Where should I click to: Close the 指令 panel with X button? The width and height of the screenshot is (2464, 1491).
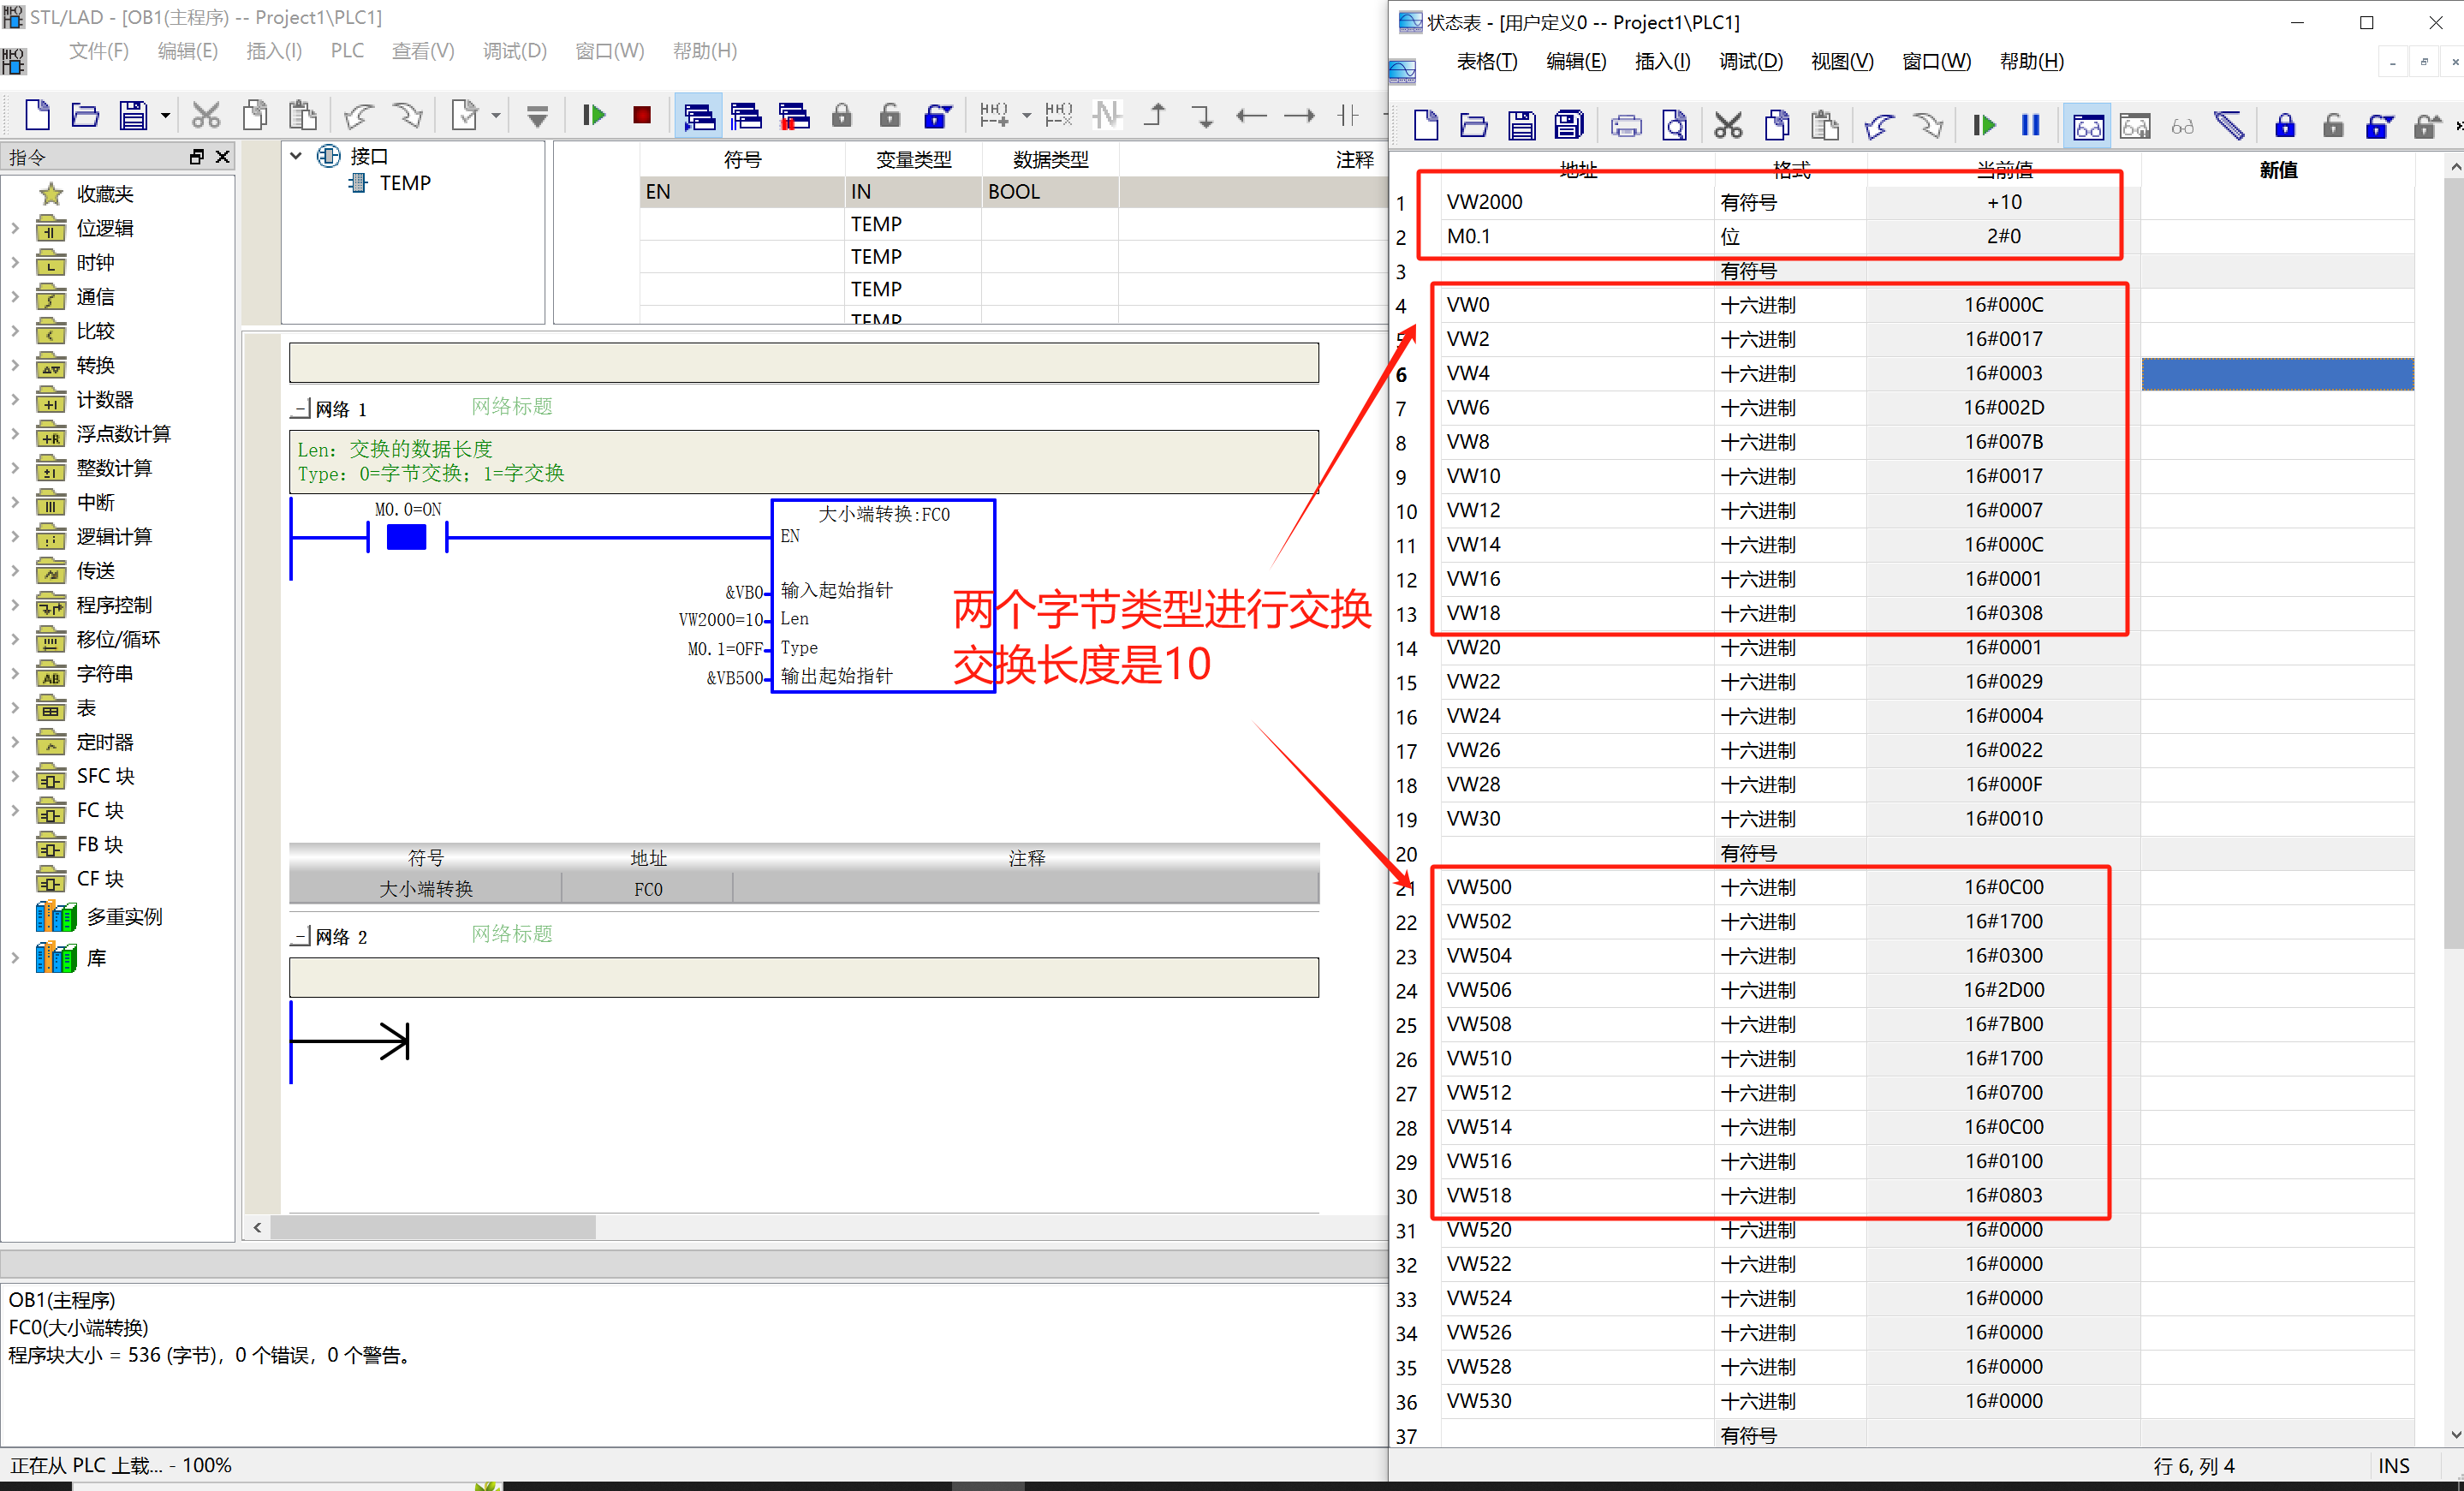(x=222, y=157)
